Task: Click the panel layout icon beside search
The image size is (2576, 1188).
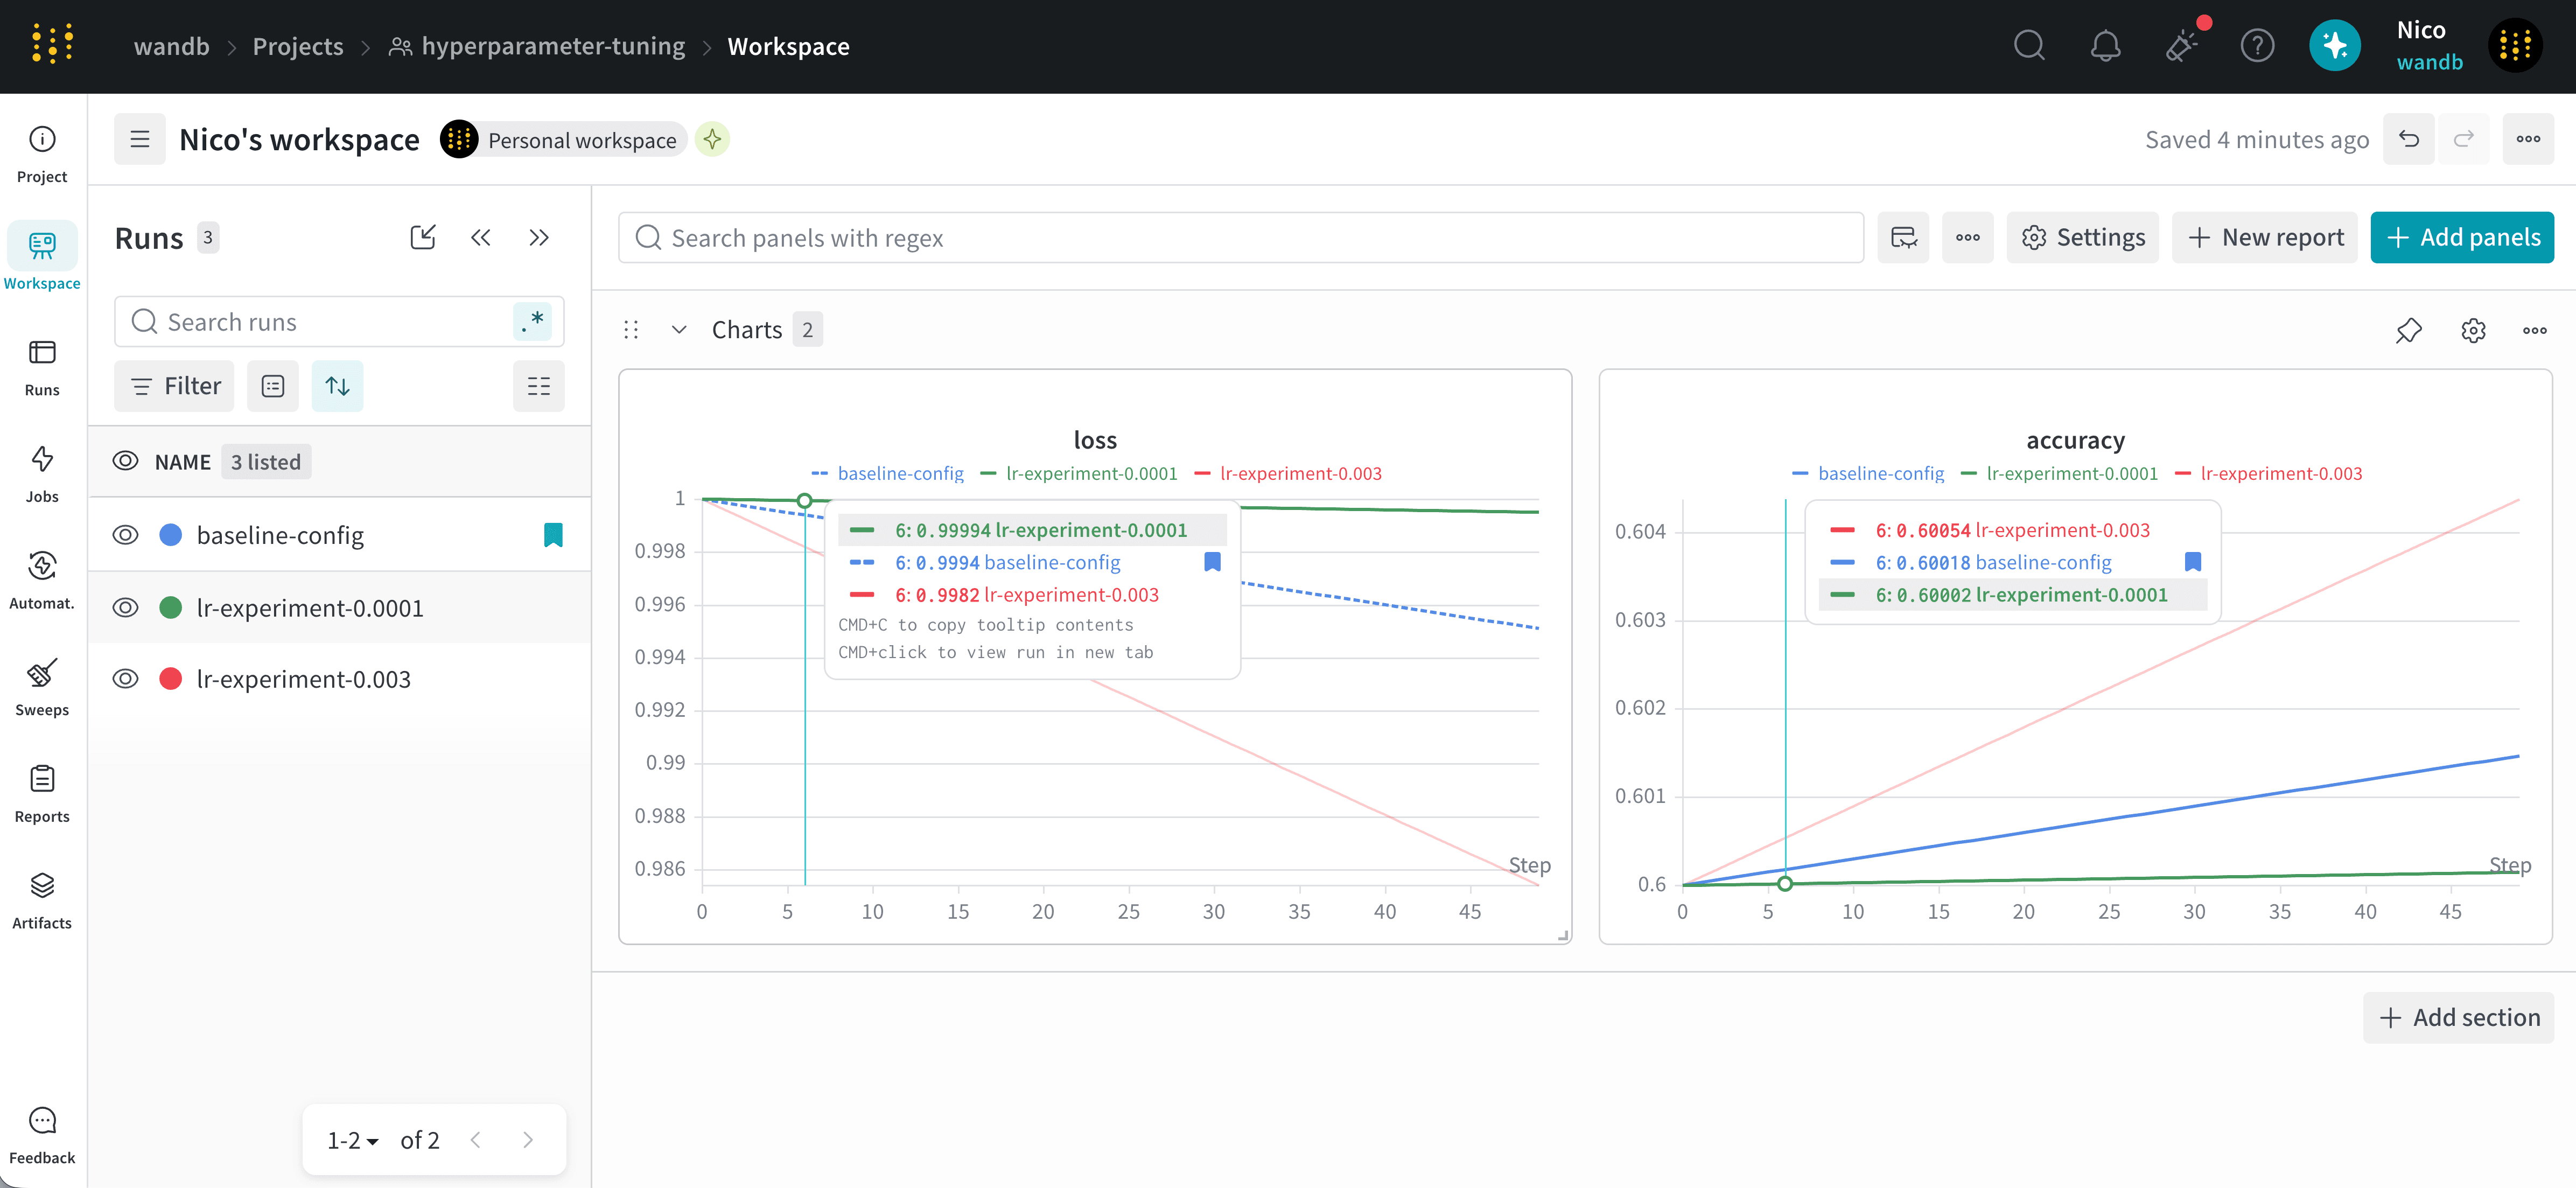Action: [1903, 237]
